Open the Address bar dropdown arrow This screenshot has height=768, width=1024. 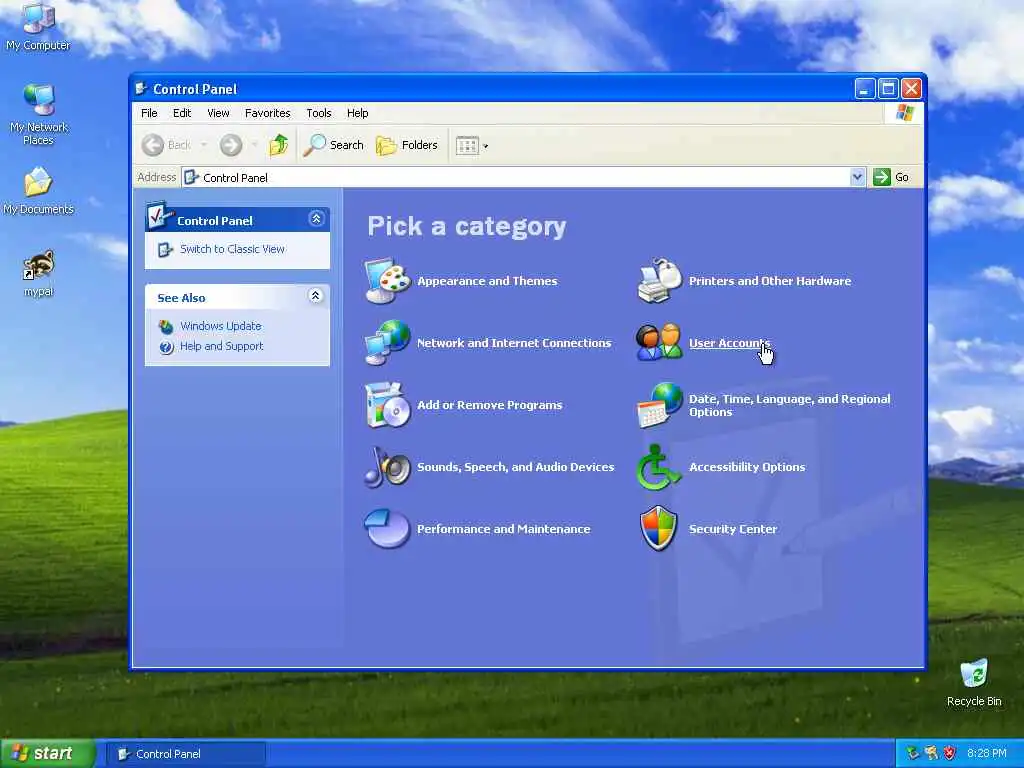[857, 177]
